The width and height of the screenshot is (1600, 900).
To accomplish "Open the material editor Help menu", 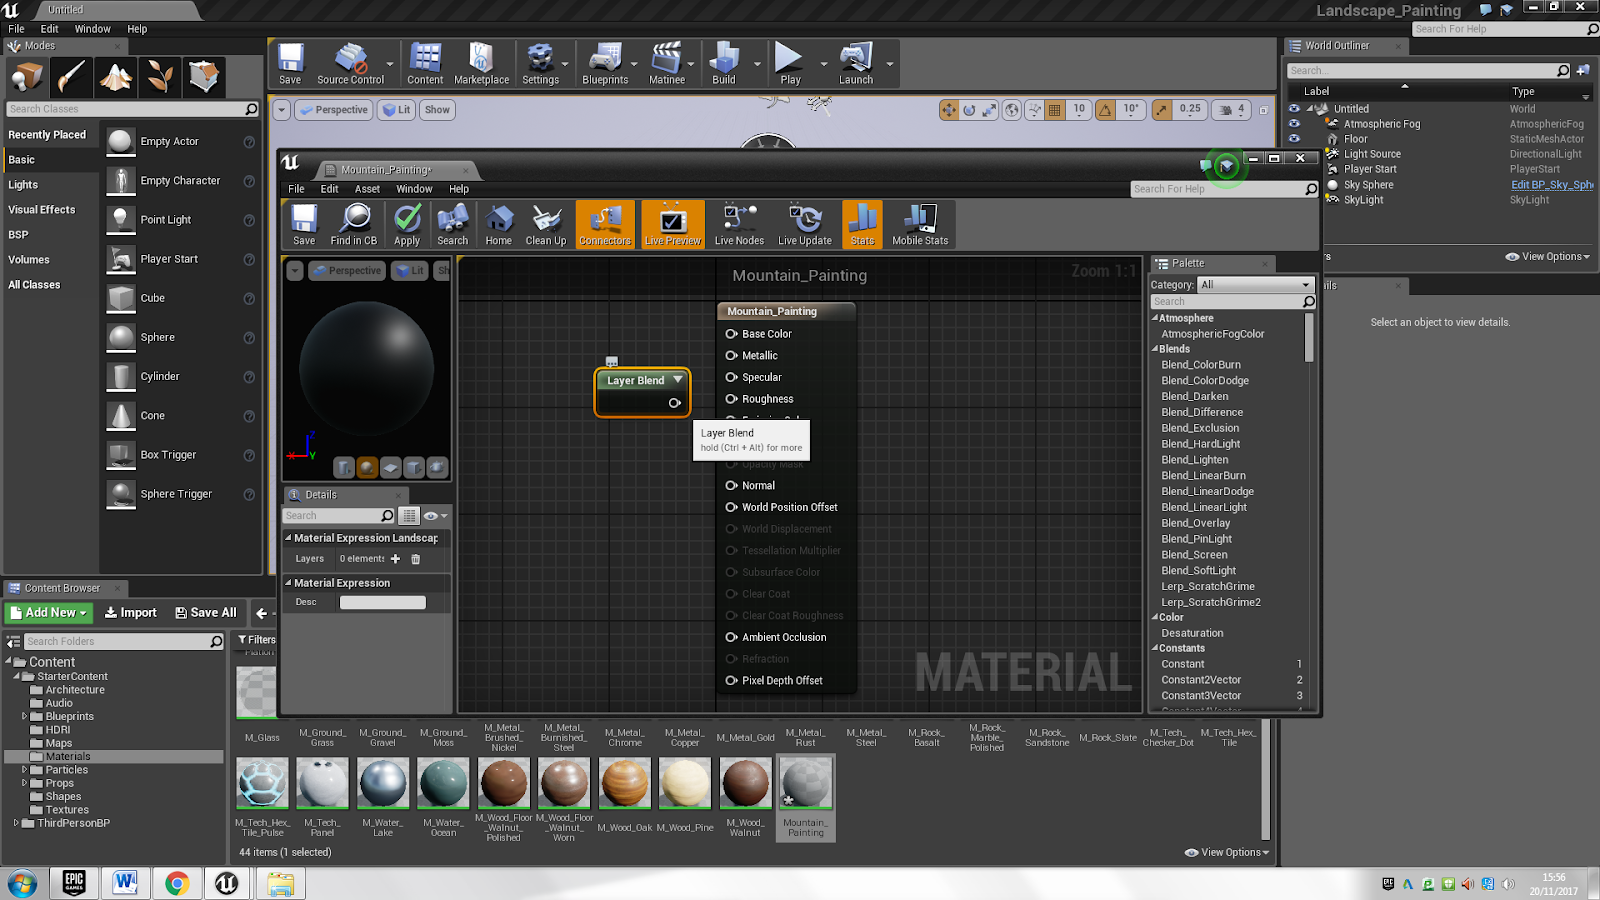I will 459,189.
